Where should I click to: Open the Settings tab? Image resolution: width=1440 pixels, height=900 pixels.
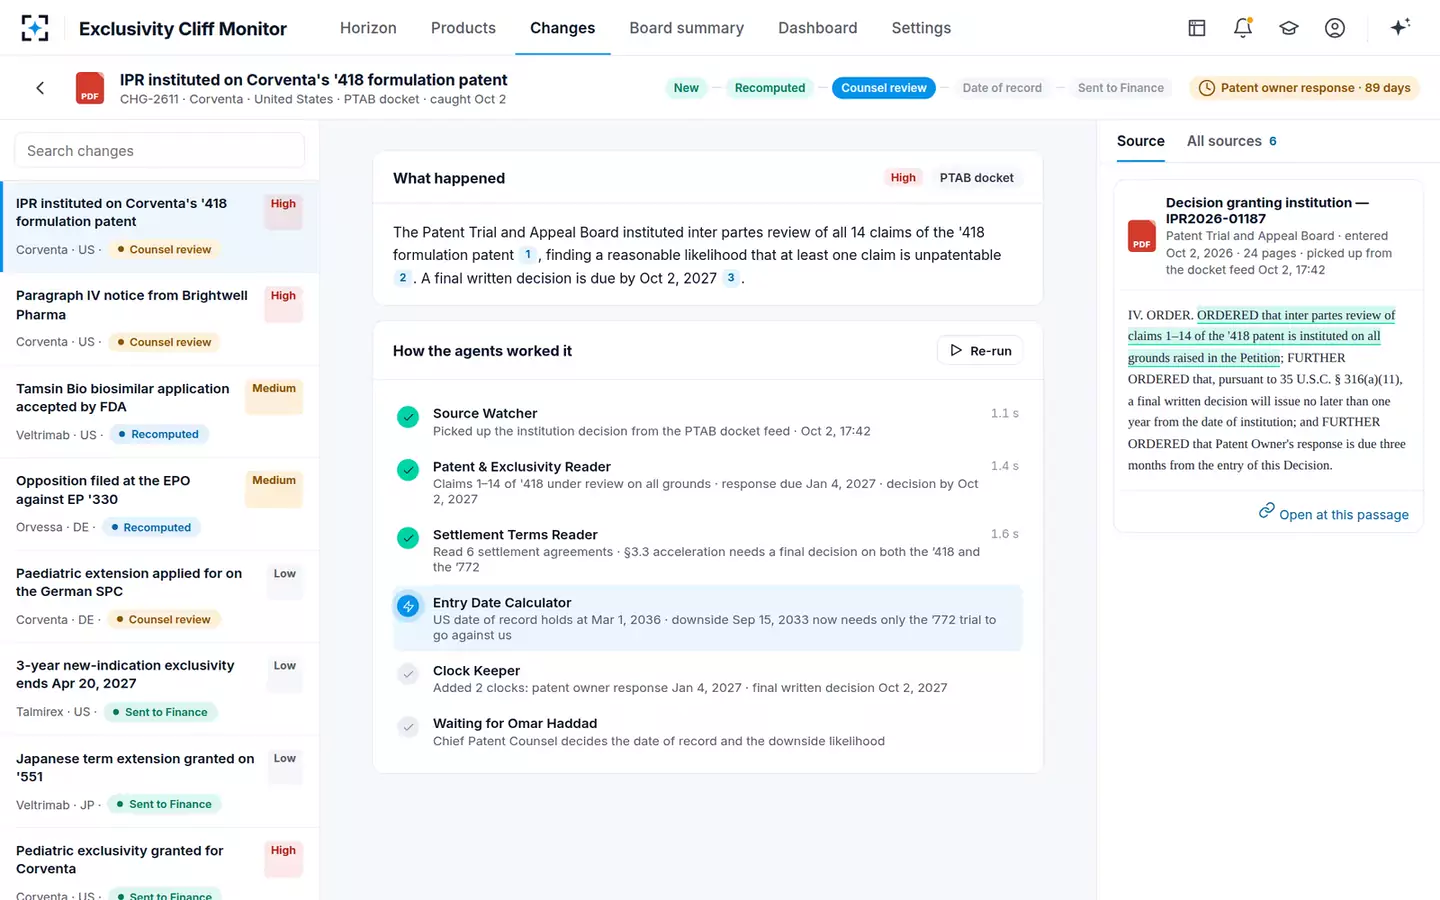coord(921,28)
